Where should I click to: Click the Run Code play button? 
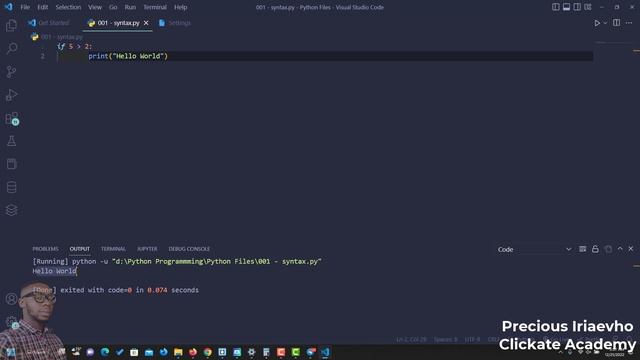[x=597, y=23]
